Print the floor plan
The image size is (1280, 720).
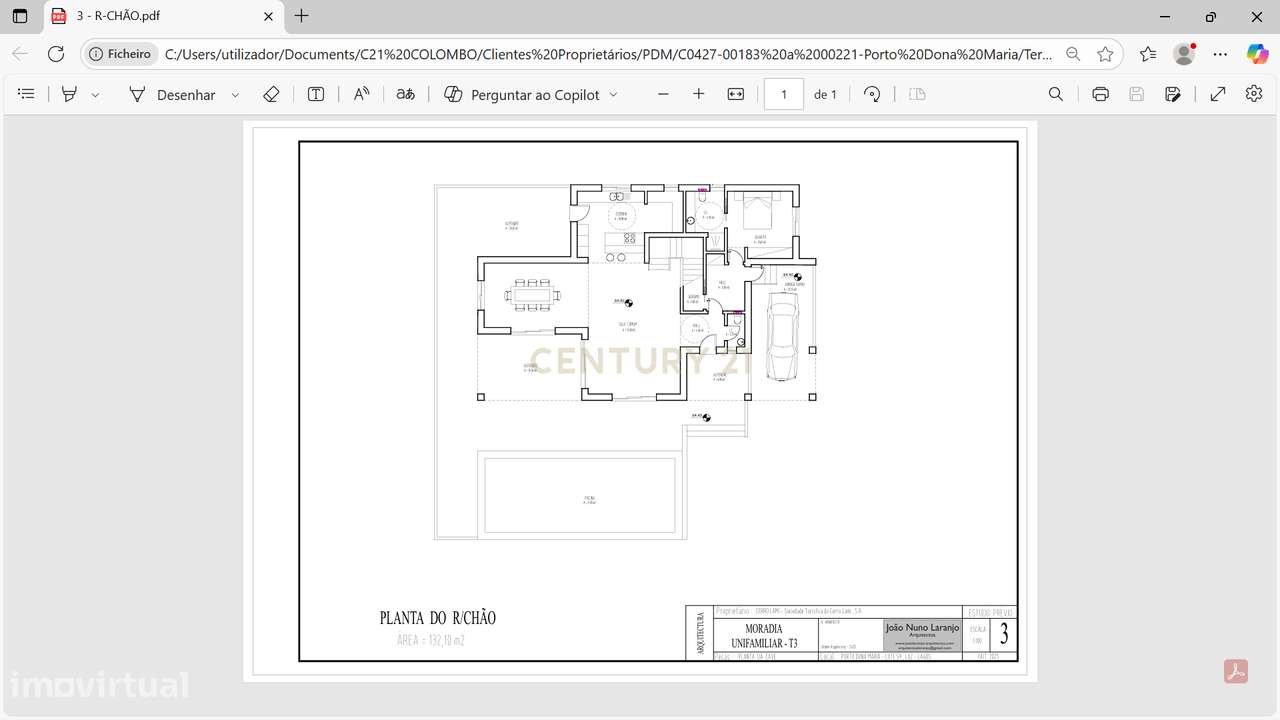pos(1100,94)
